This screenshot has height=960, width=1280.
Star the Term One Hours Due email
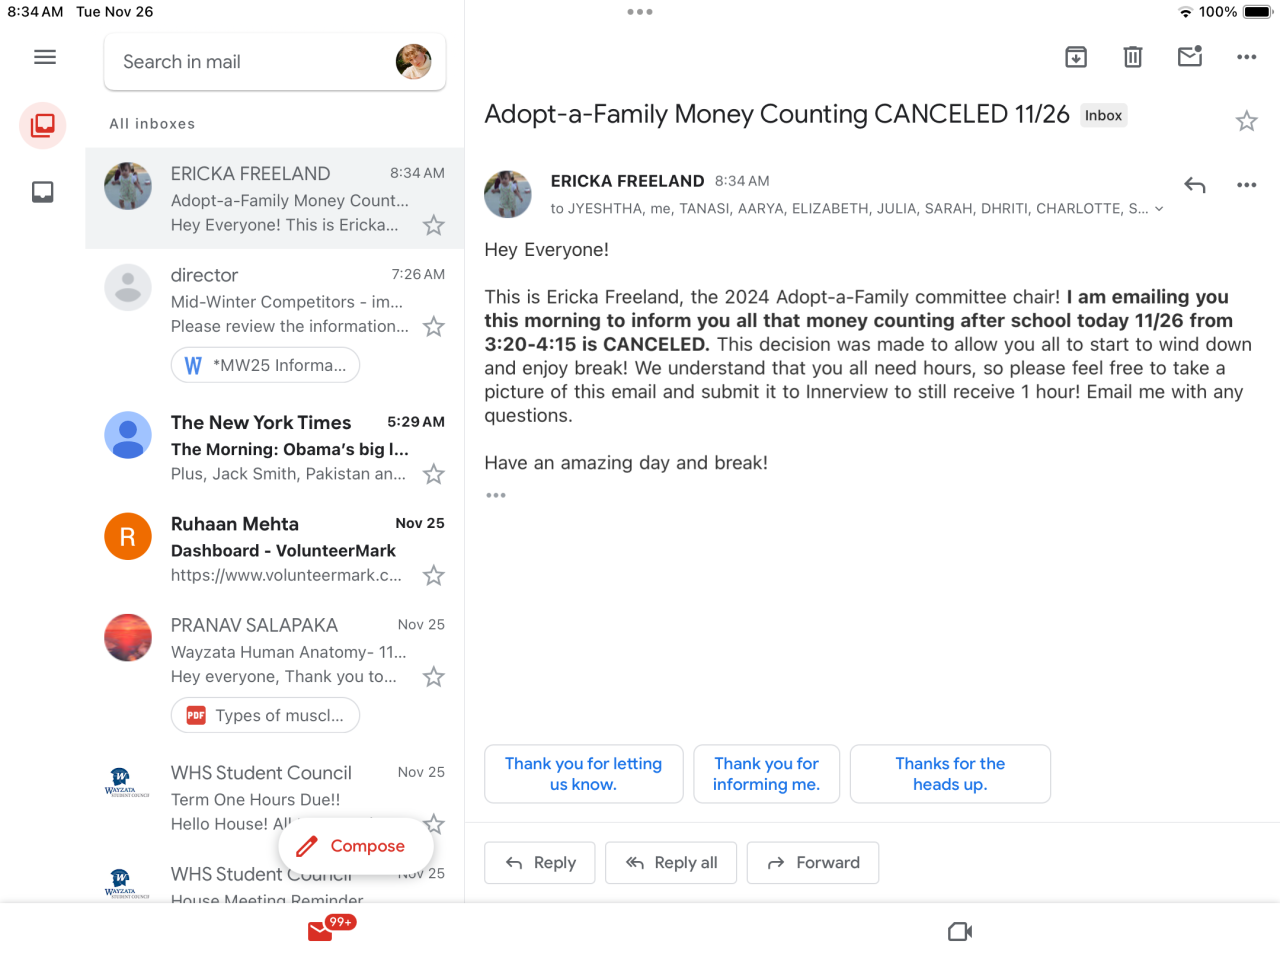point(433,824)
